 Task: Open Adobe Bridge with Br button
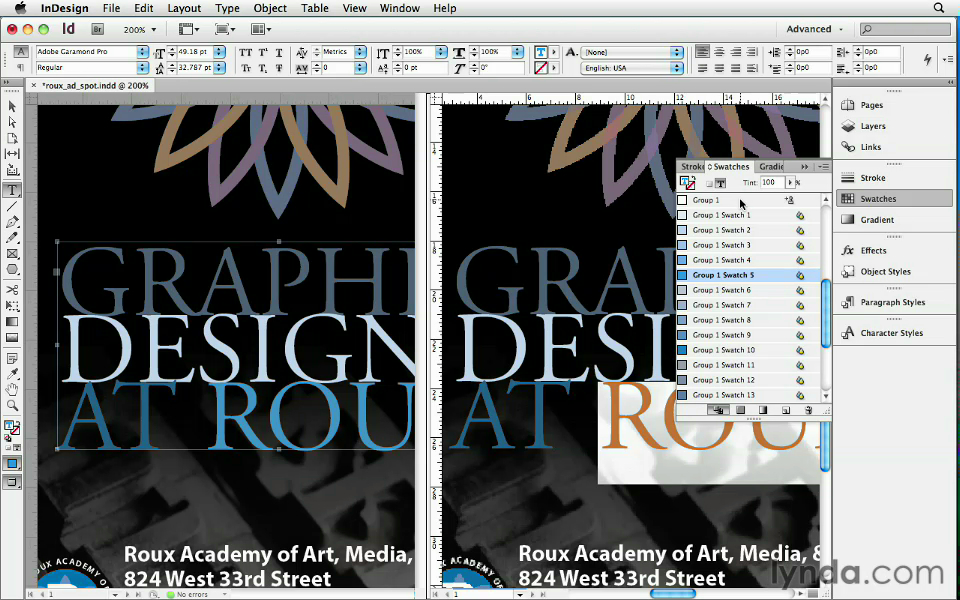tap(97, 29)
